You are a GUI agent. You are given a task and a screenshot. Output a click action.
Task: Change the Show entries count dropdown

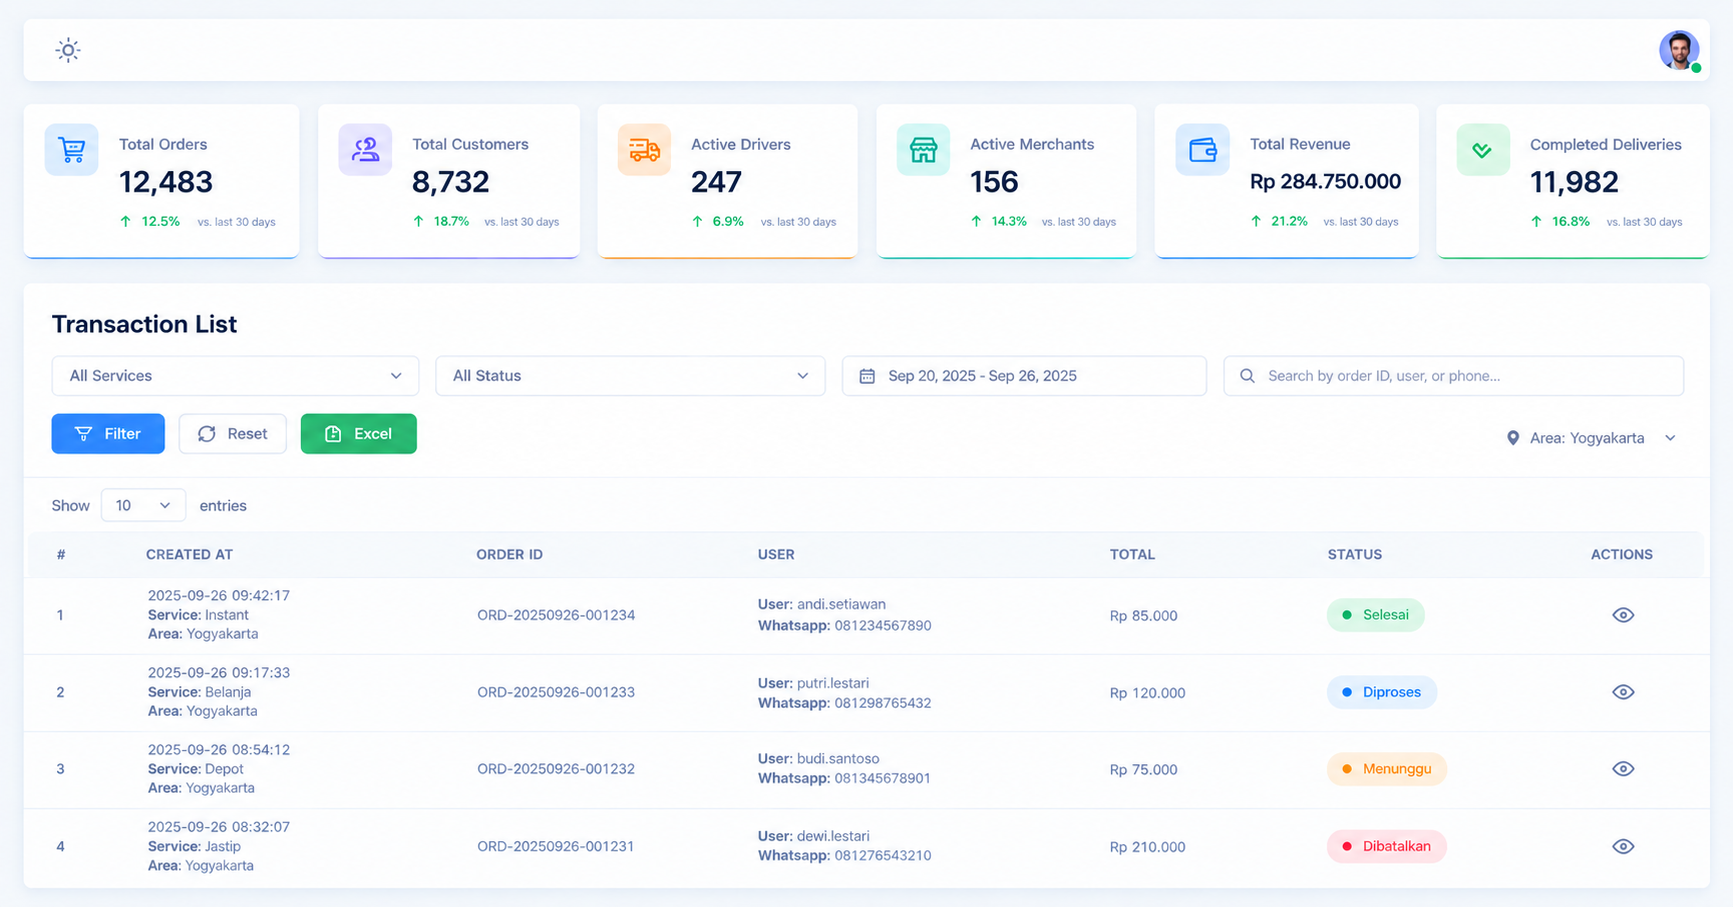tap(143, 506)
